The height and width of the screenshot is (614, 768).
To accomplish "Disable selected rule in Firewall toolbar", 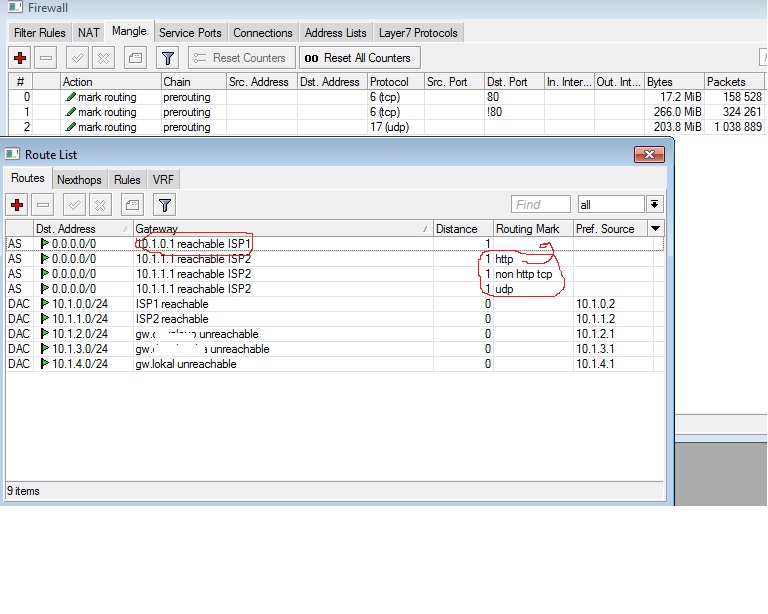I will [x=103, y=58].
